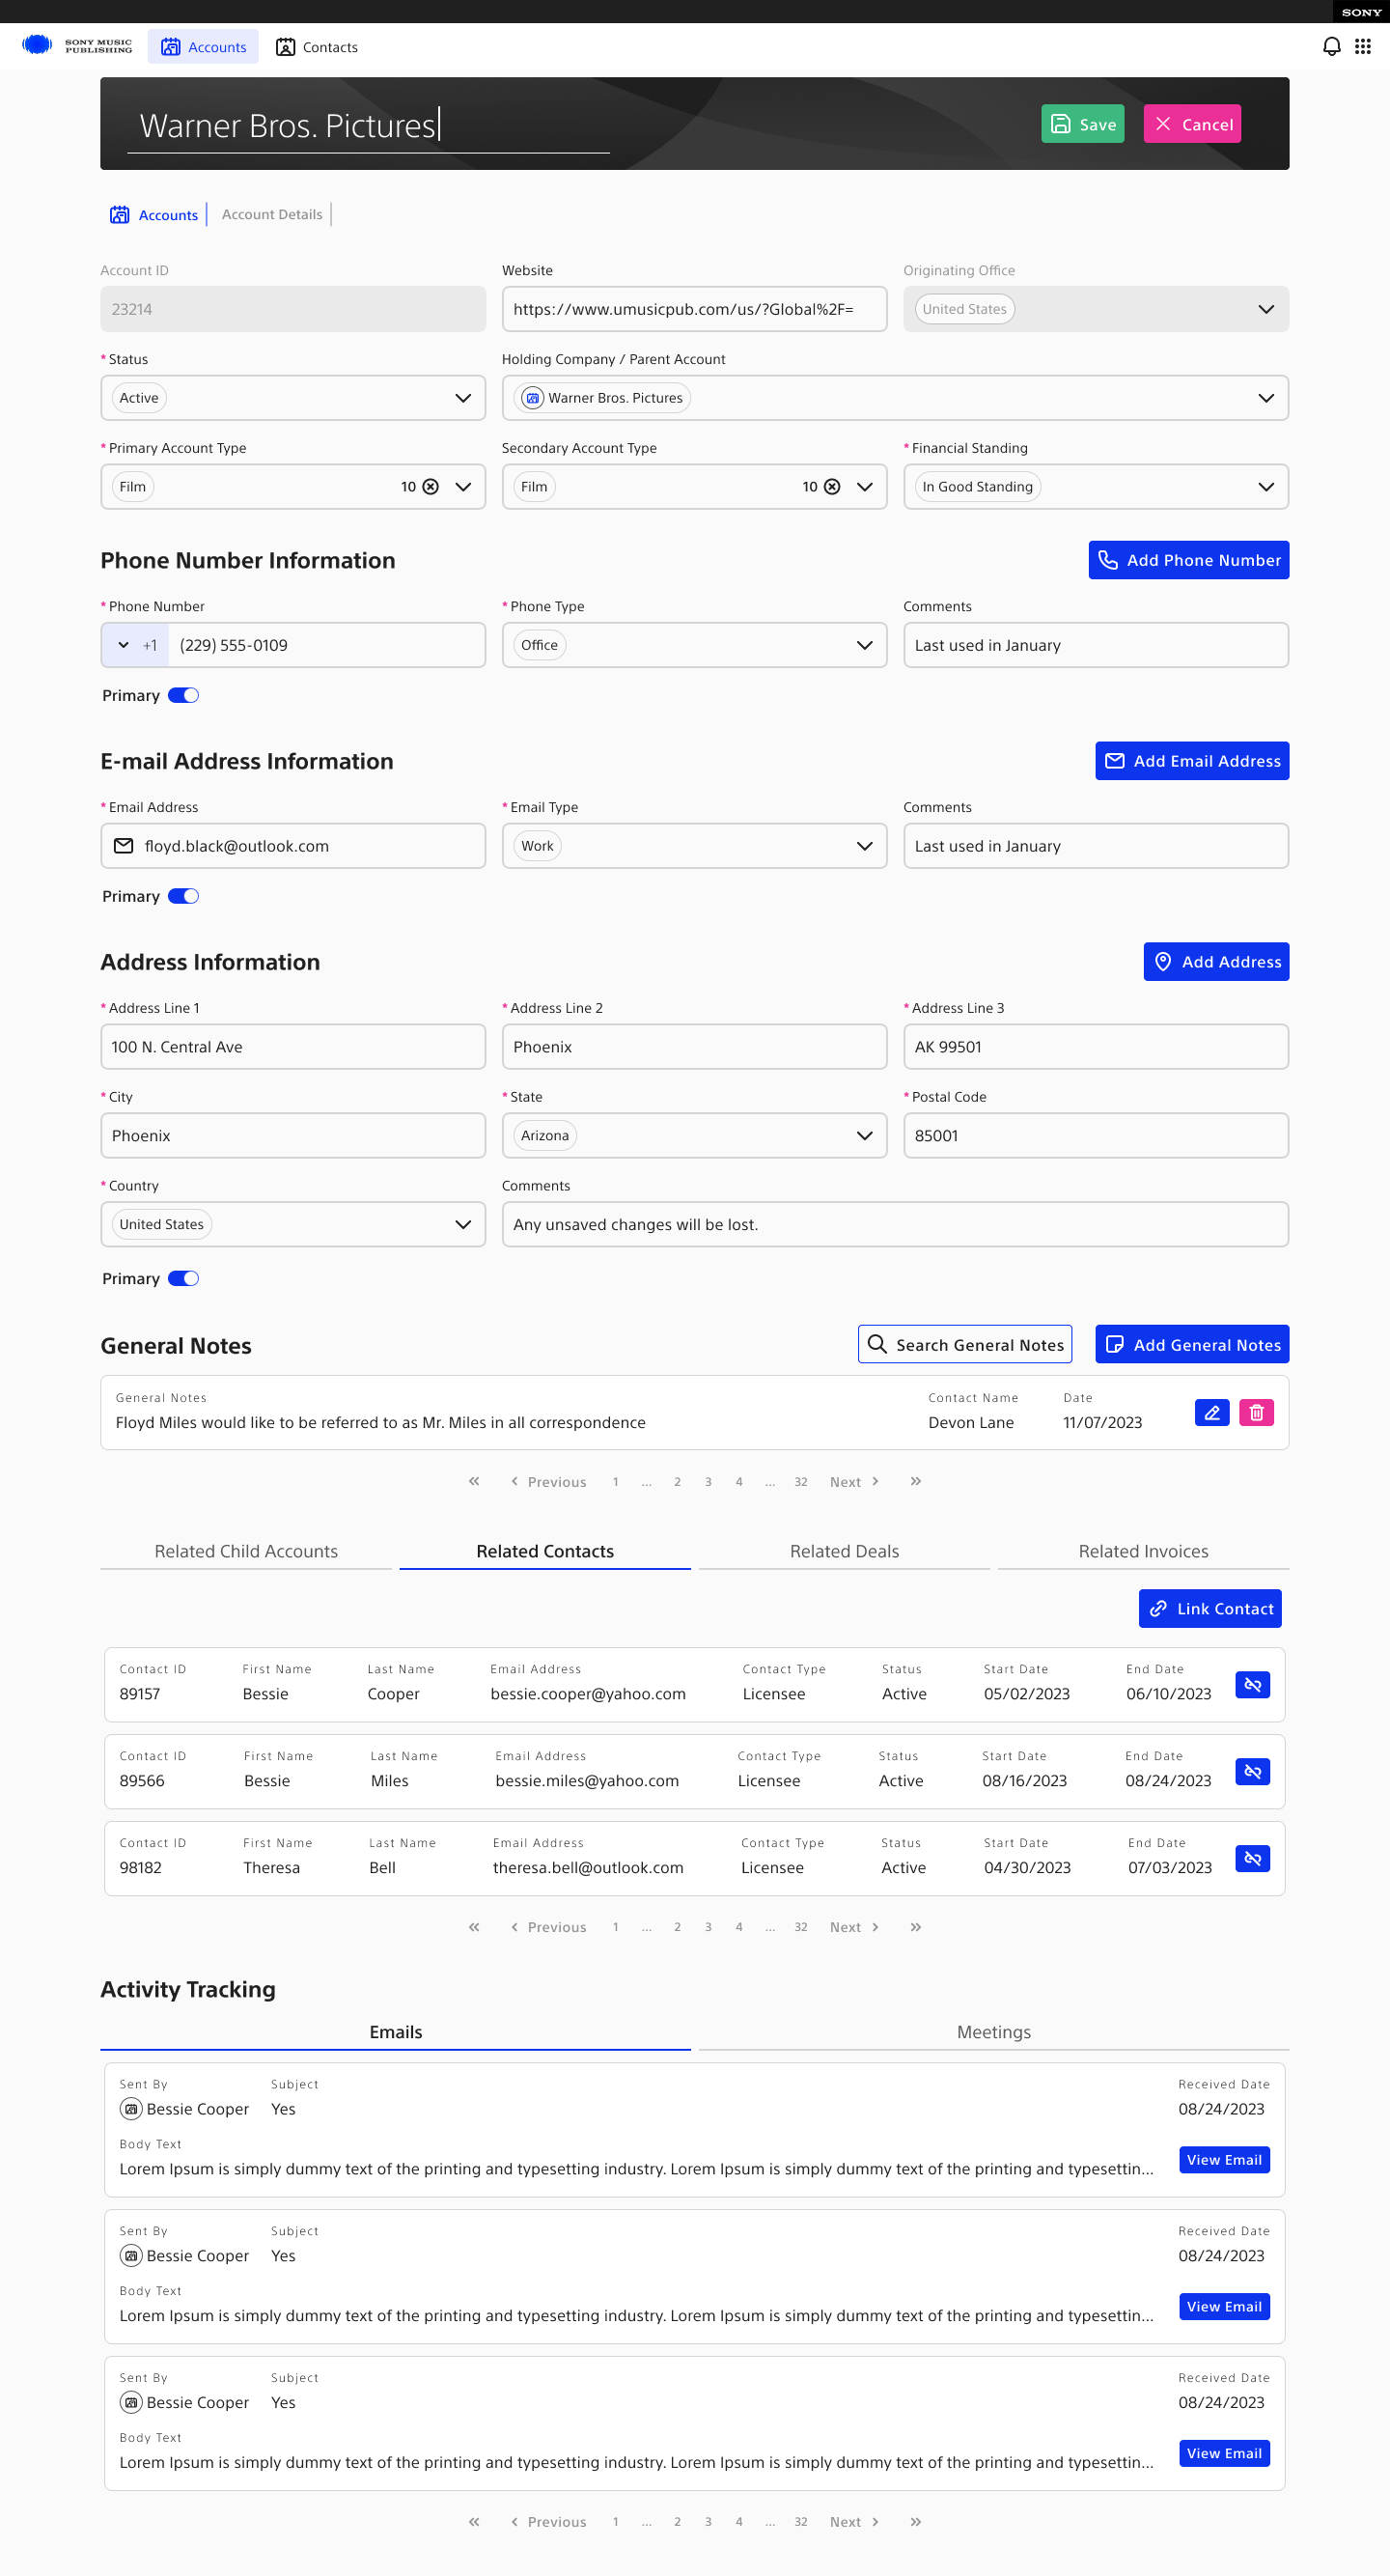
Task: Click the account icon in Holding Company chip
Action: (x=533, y=398)
